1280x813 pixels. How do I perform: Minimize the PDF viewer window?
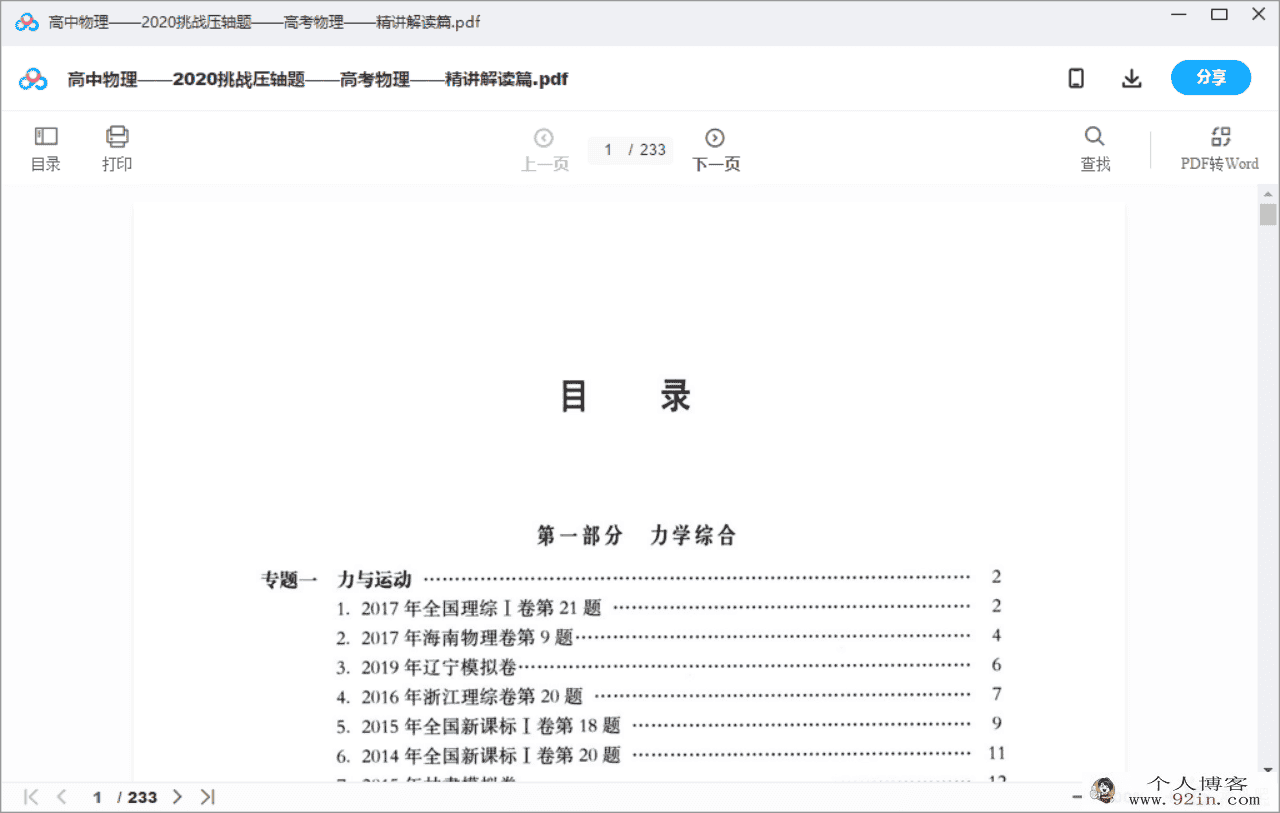click(x=1180, y=14)
